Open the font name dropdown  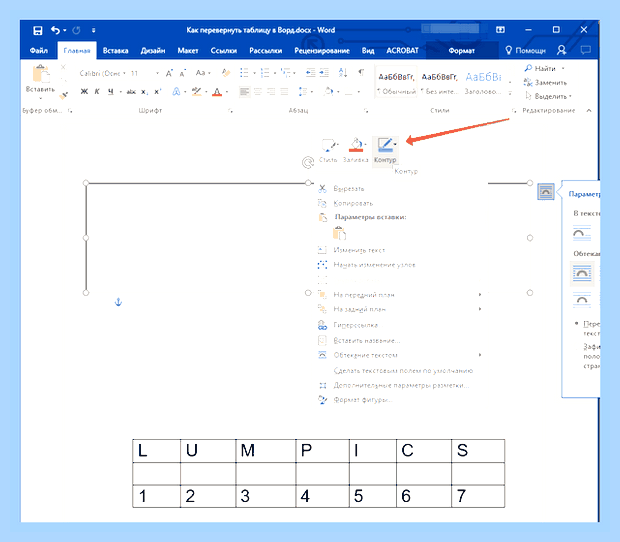102,73
